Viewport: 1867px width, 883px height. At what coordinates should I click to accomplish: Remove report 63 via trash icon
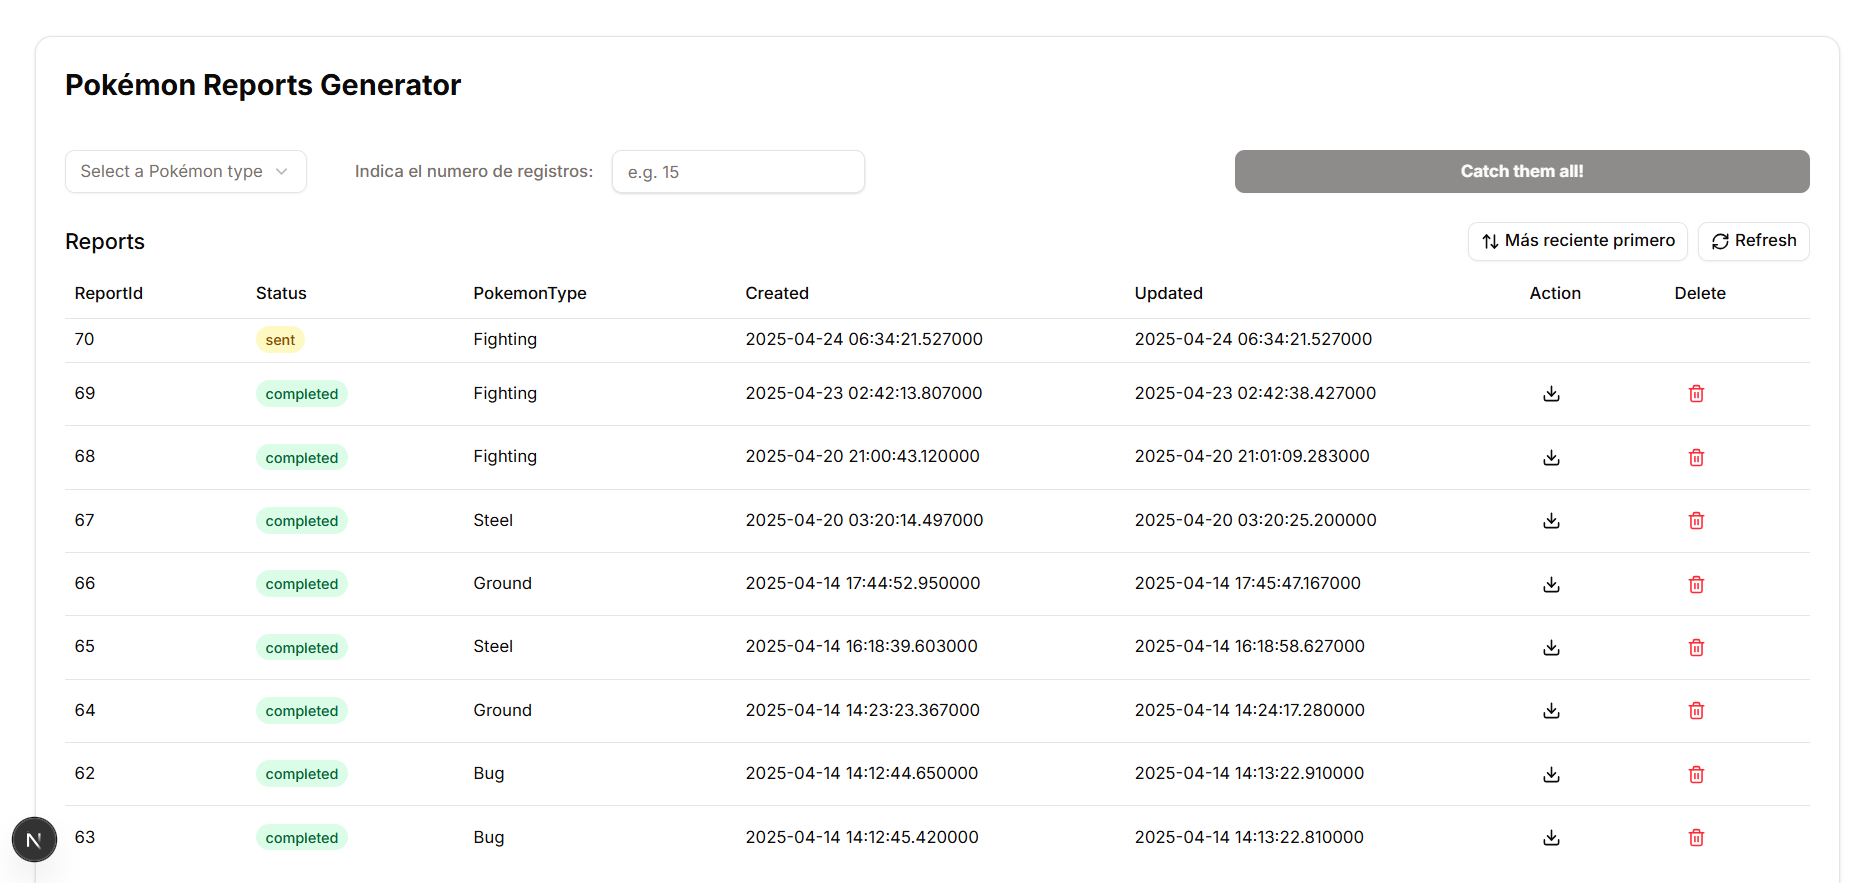point(1696,838)
